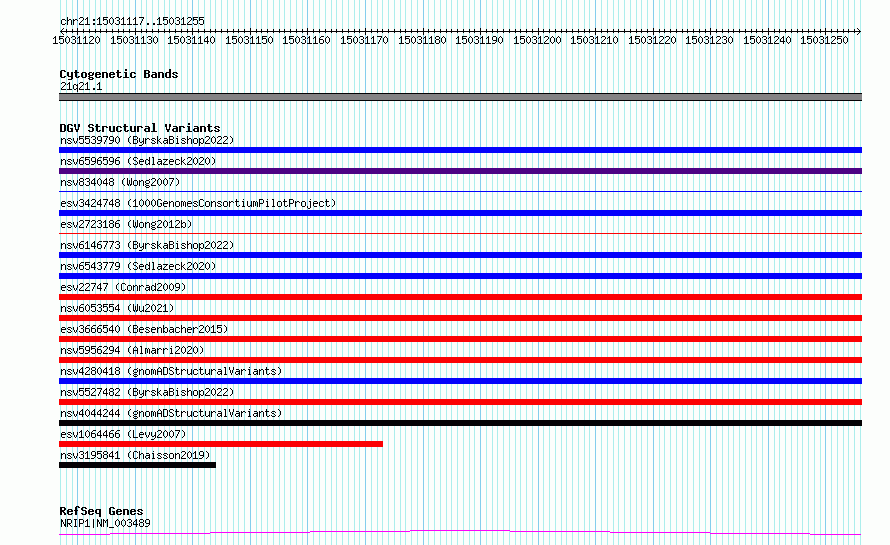Open variant nsv3195841 (Chaisson2019) label
890x545 pixels.
pos(135,455)
